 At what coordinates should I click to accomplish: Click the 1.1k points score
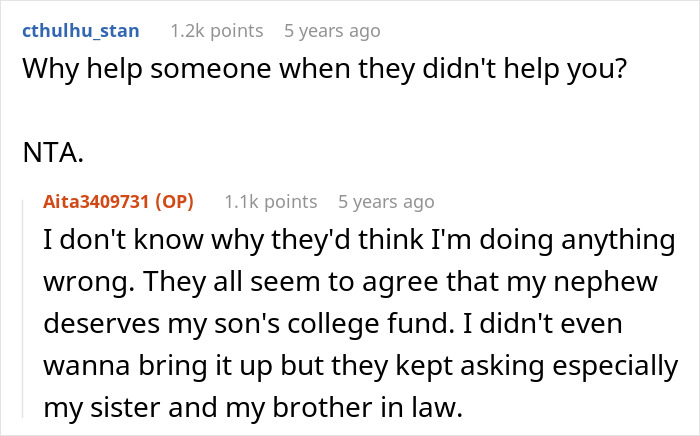coord(270,202)
